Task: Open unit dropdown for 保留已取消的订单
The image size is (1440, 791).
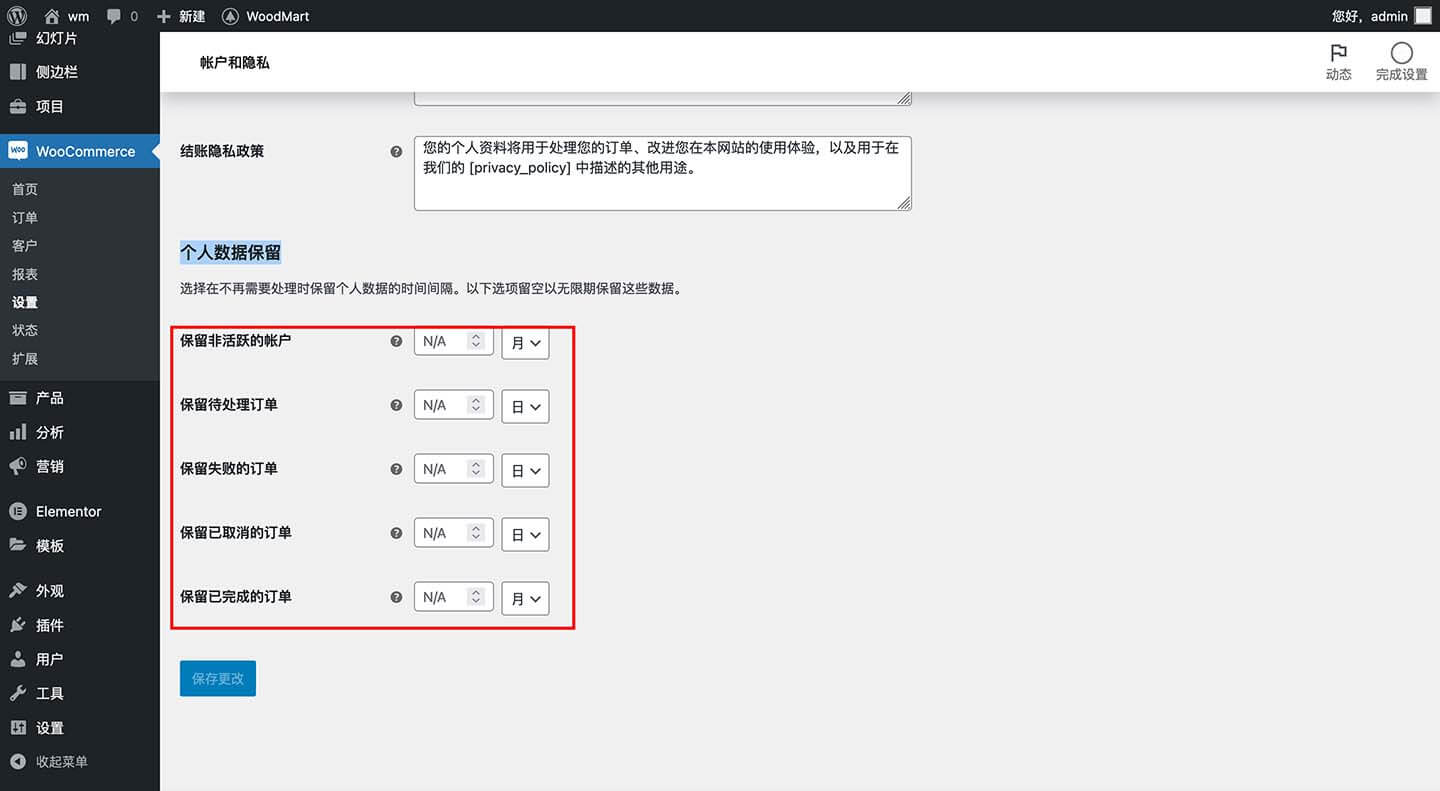Action: [x=525, y=535]
